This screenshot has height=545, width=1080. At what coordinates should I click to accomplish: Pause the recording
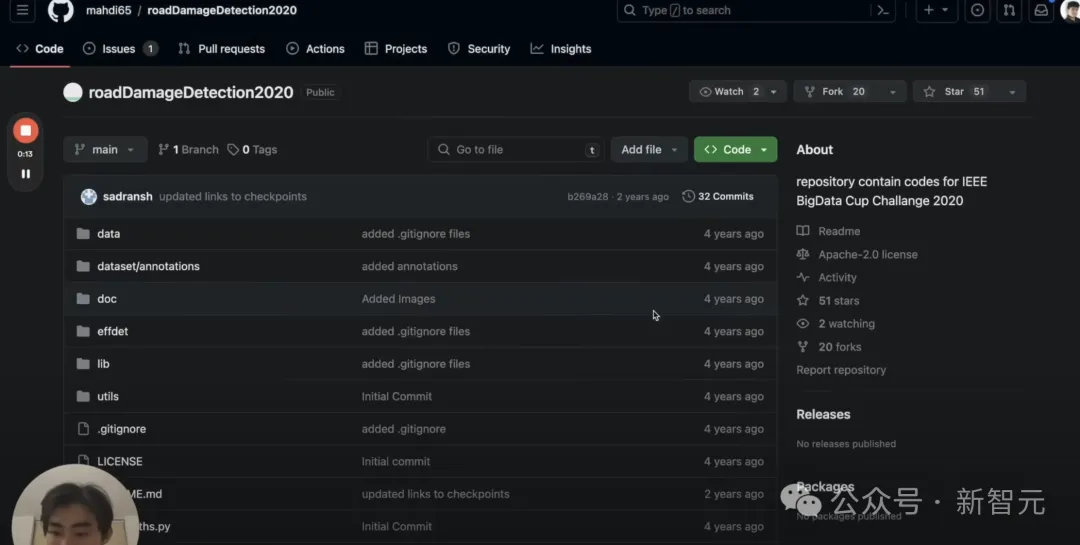tap(25, 174)
